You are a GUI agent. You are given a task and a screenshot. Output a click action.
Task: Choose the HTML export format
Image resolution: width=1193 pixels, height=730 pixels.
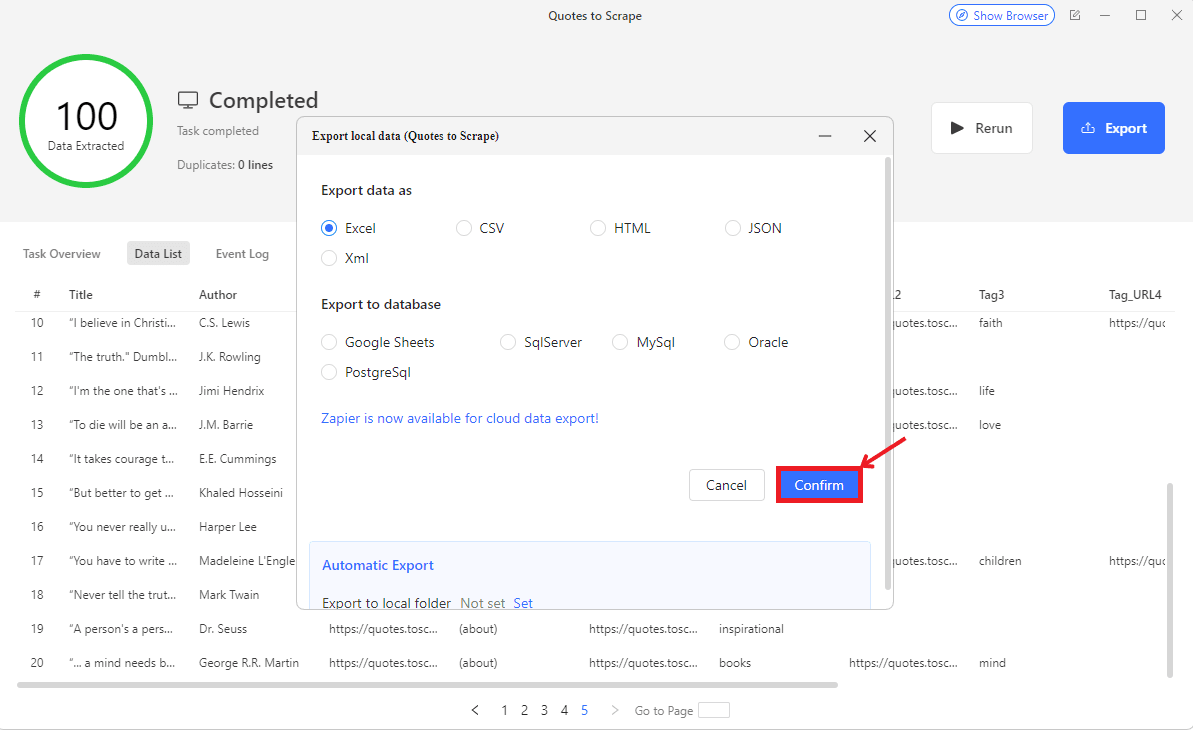tap(598, 228)
